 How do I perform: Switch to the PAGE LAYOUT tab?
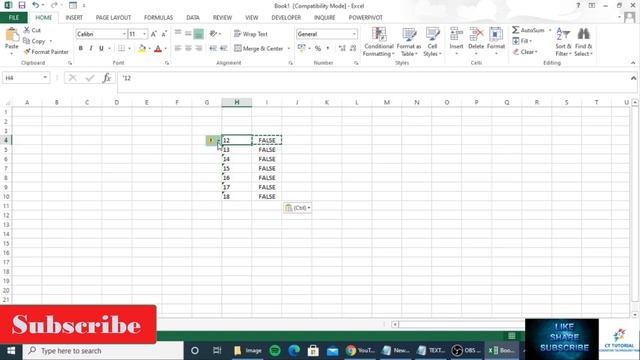pyautogui.click(x=113, y=18)
